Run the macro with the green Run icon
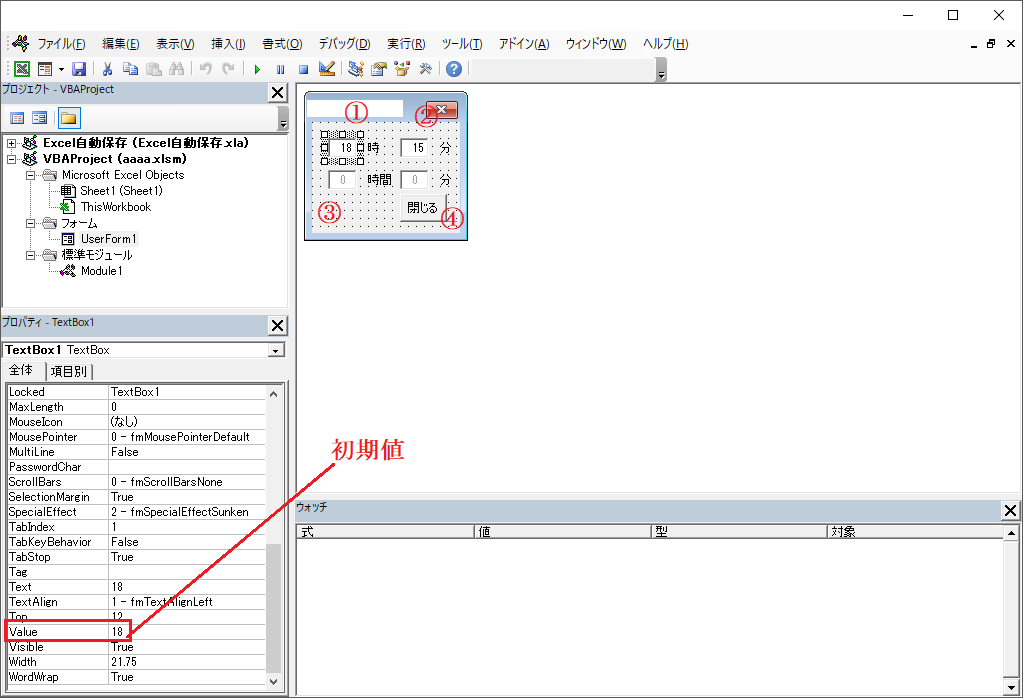1023x698 pixels. [257, 69]
